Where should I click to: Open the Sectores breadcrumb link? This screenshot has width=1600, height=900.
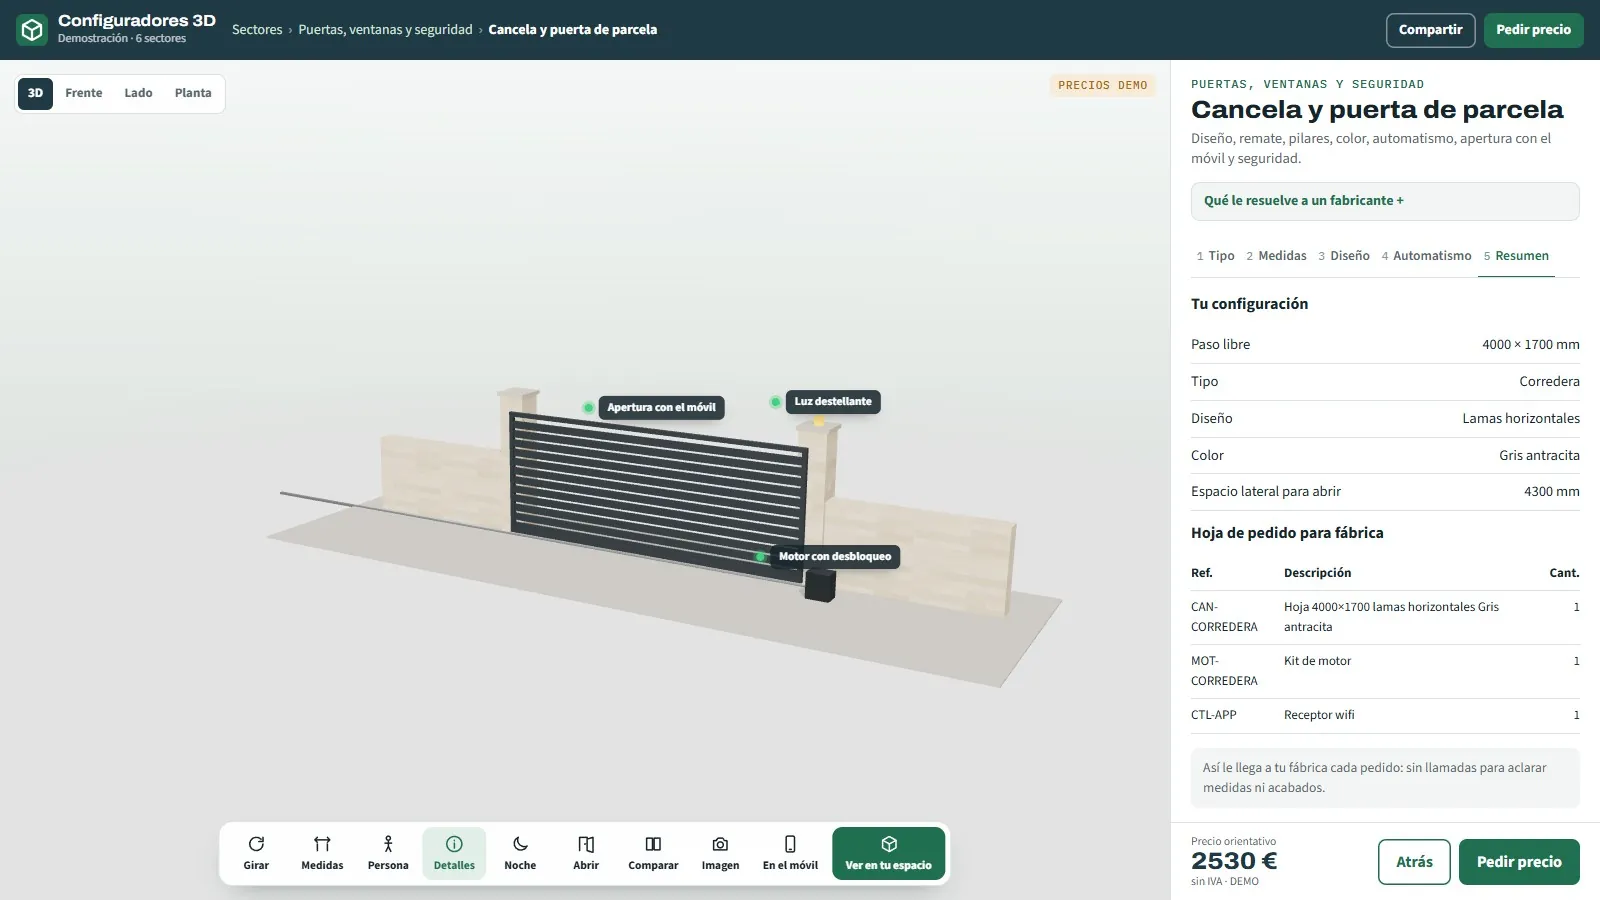tap(257, 30)
